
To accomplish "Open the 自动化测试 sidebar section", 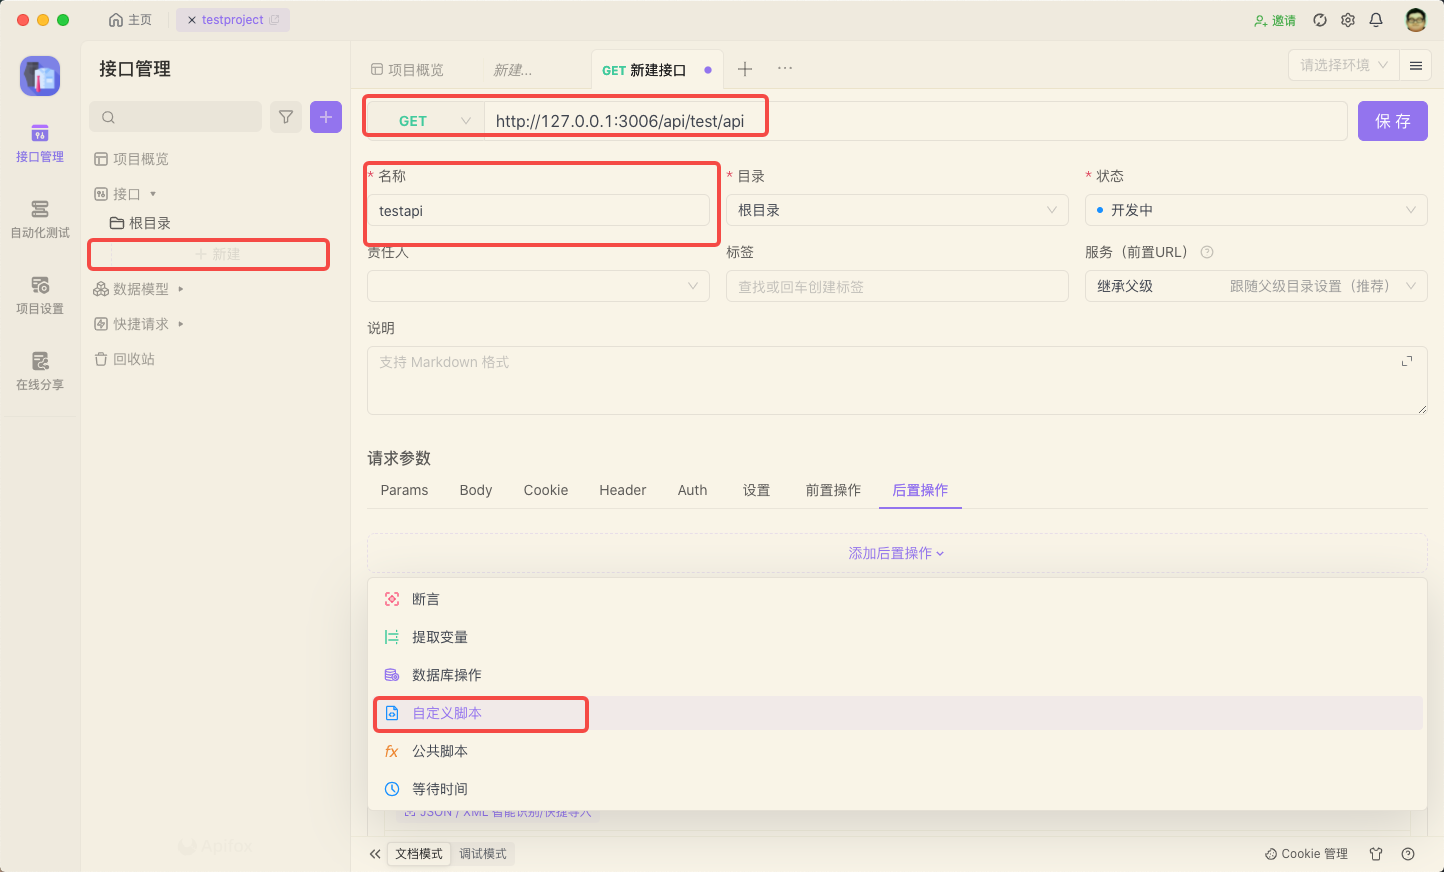I will point(40,218).
